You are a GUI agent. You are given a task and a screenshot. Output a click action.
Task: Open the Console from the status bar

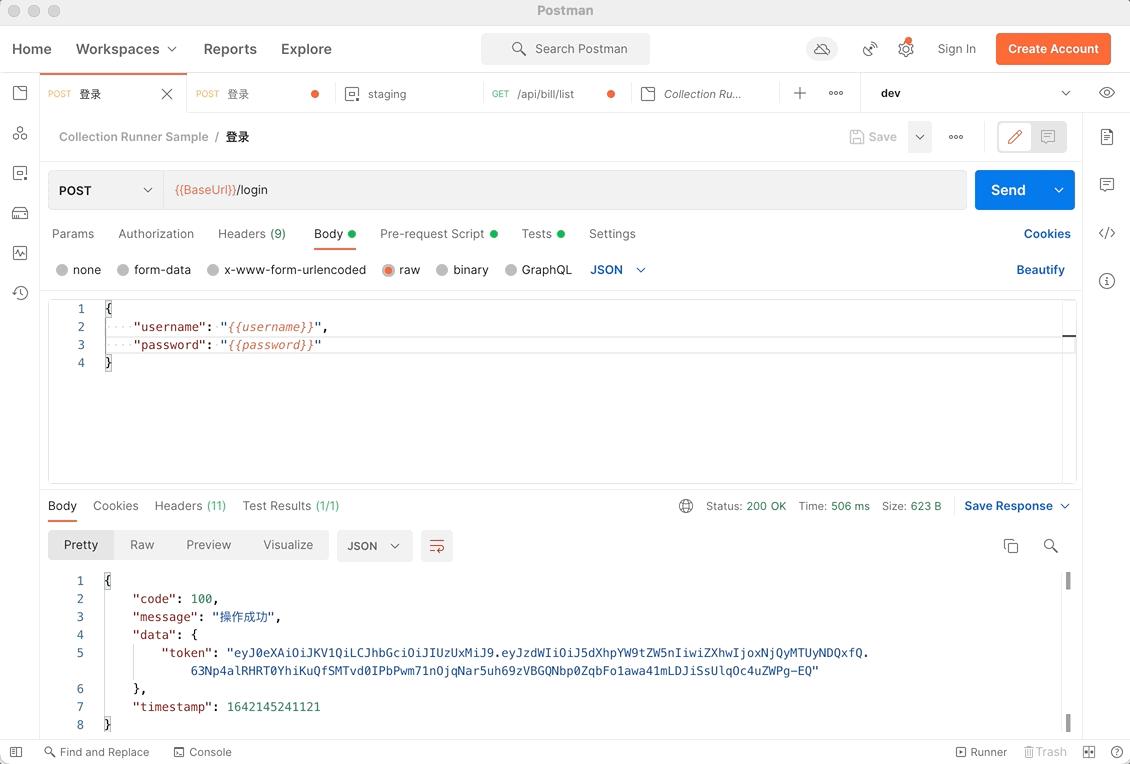tap(203, 751)
